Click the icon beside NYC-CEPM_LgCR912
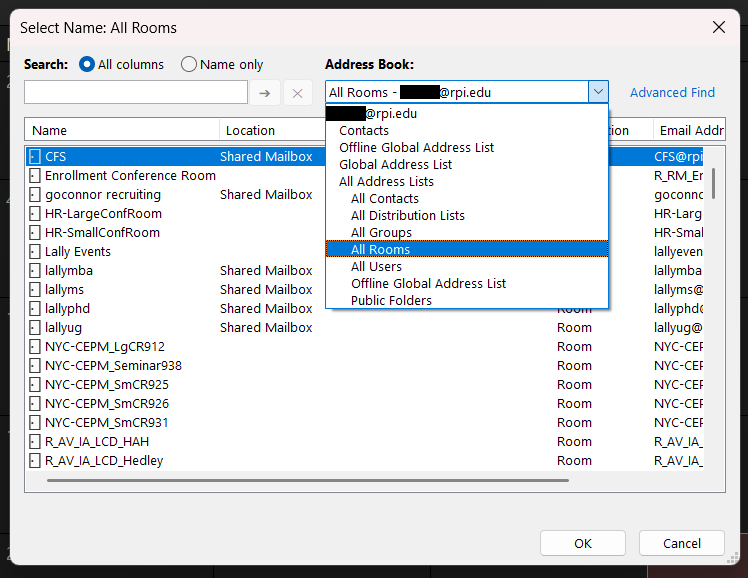The image size is (748, 578). (x=34, y=347)
